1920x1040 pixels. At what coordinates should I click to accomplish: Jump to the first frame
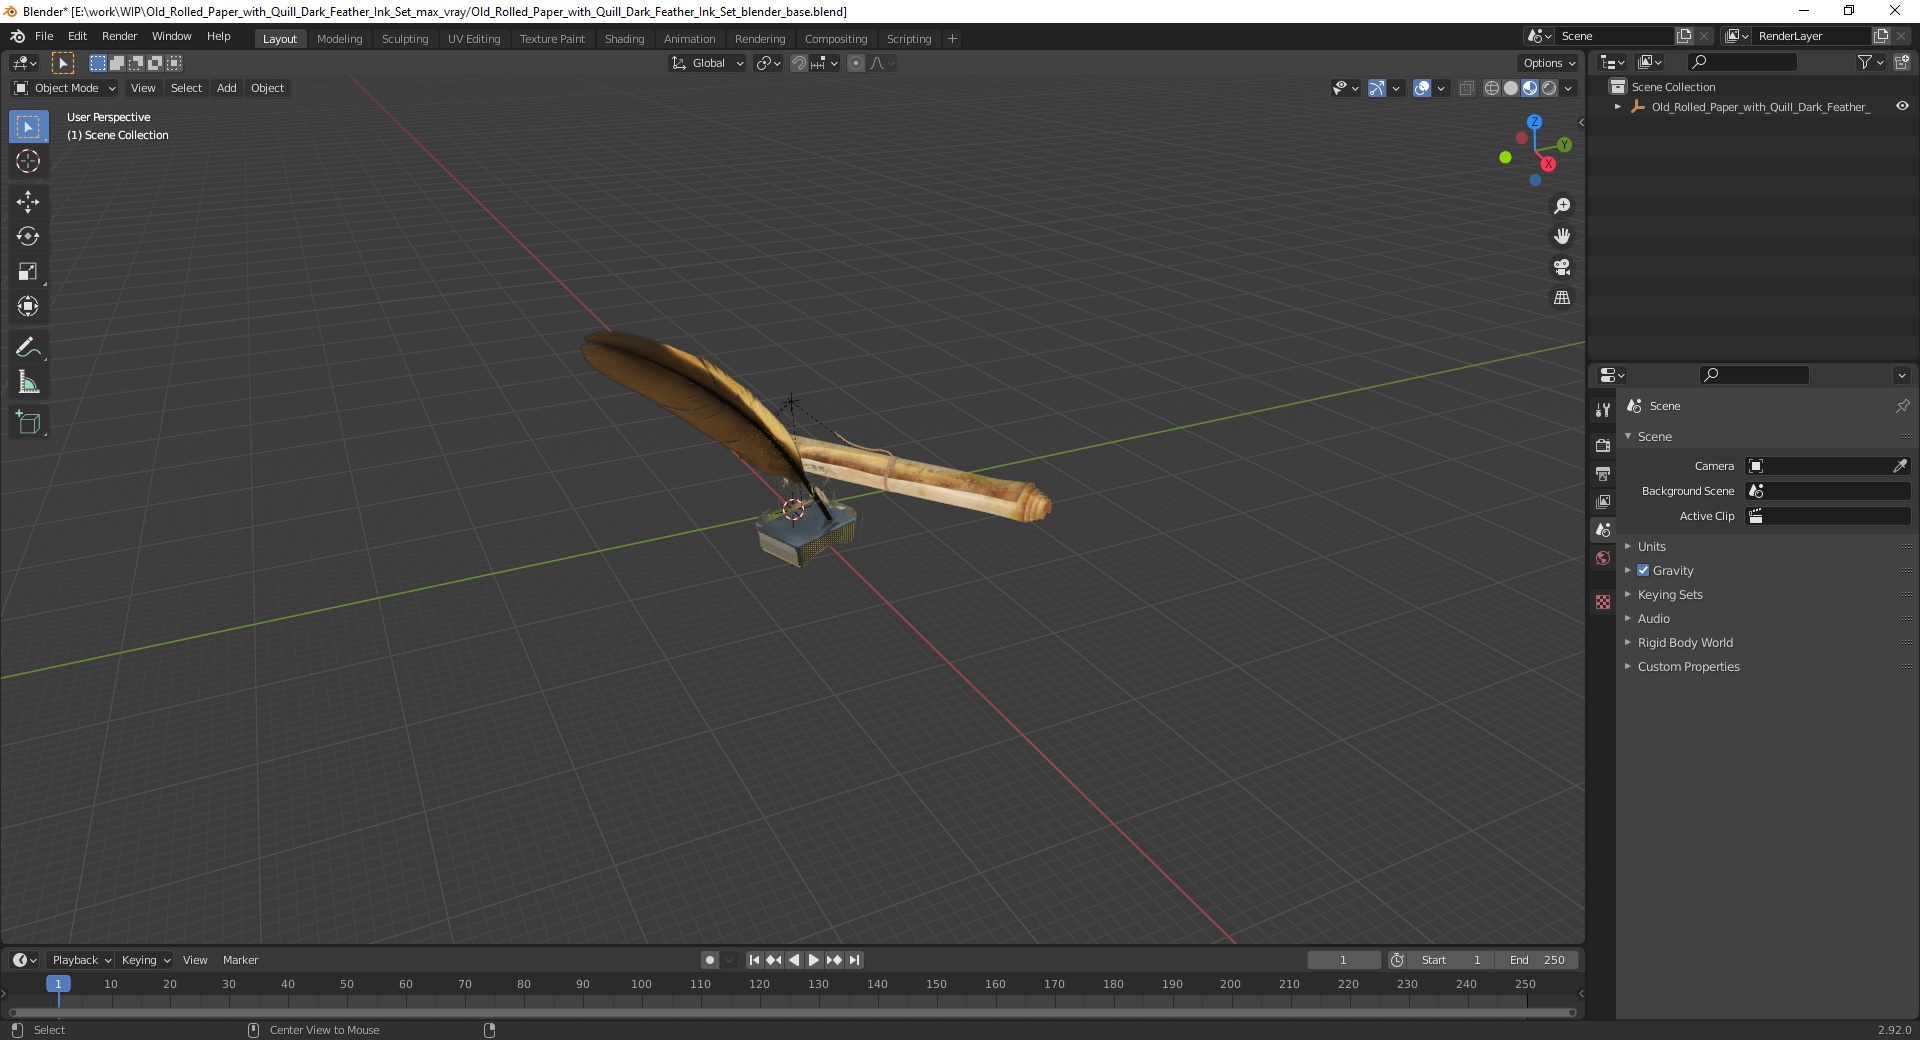pyautogui.click(x=754, y=960)
